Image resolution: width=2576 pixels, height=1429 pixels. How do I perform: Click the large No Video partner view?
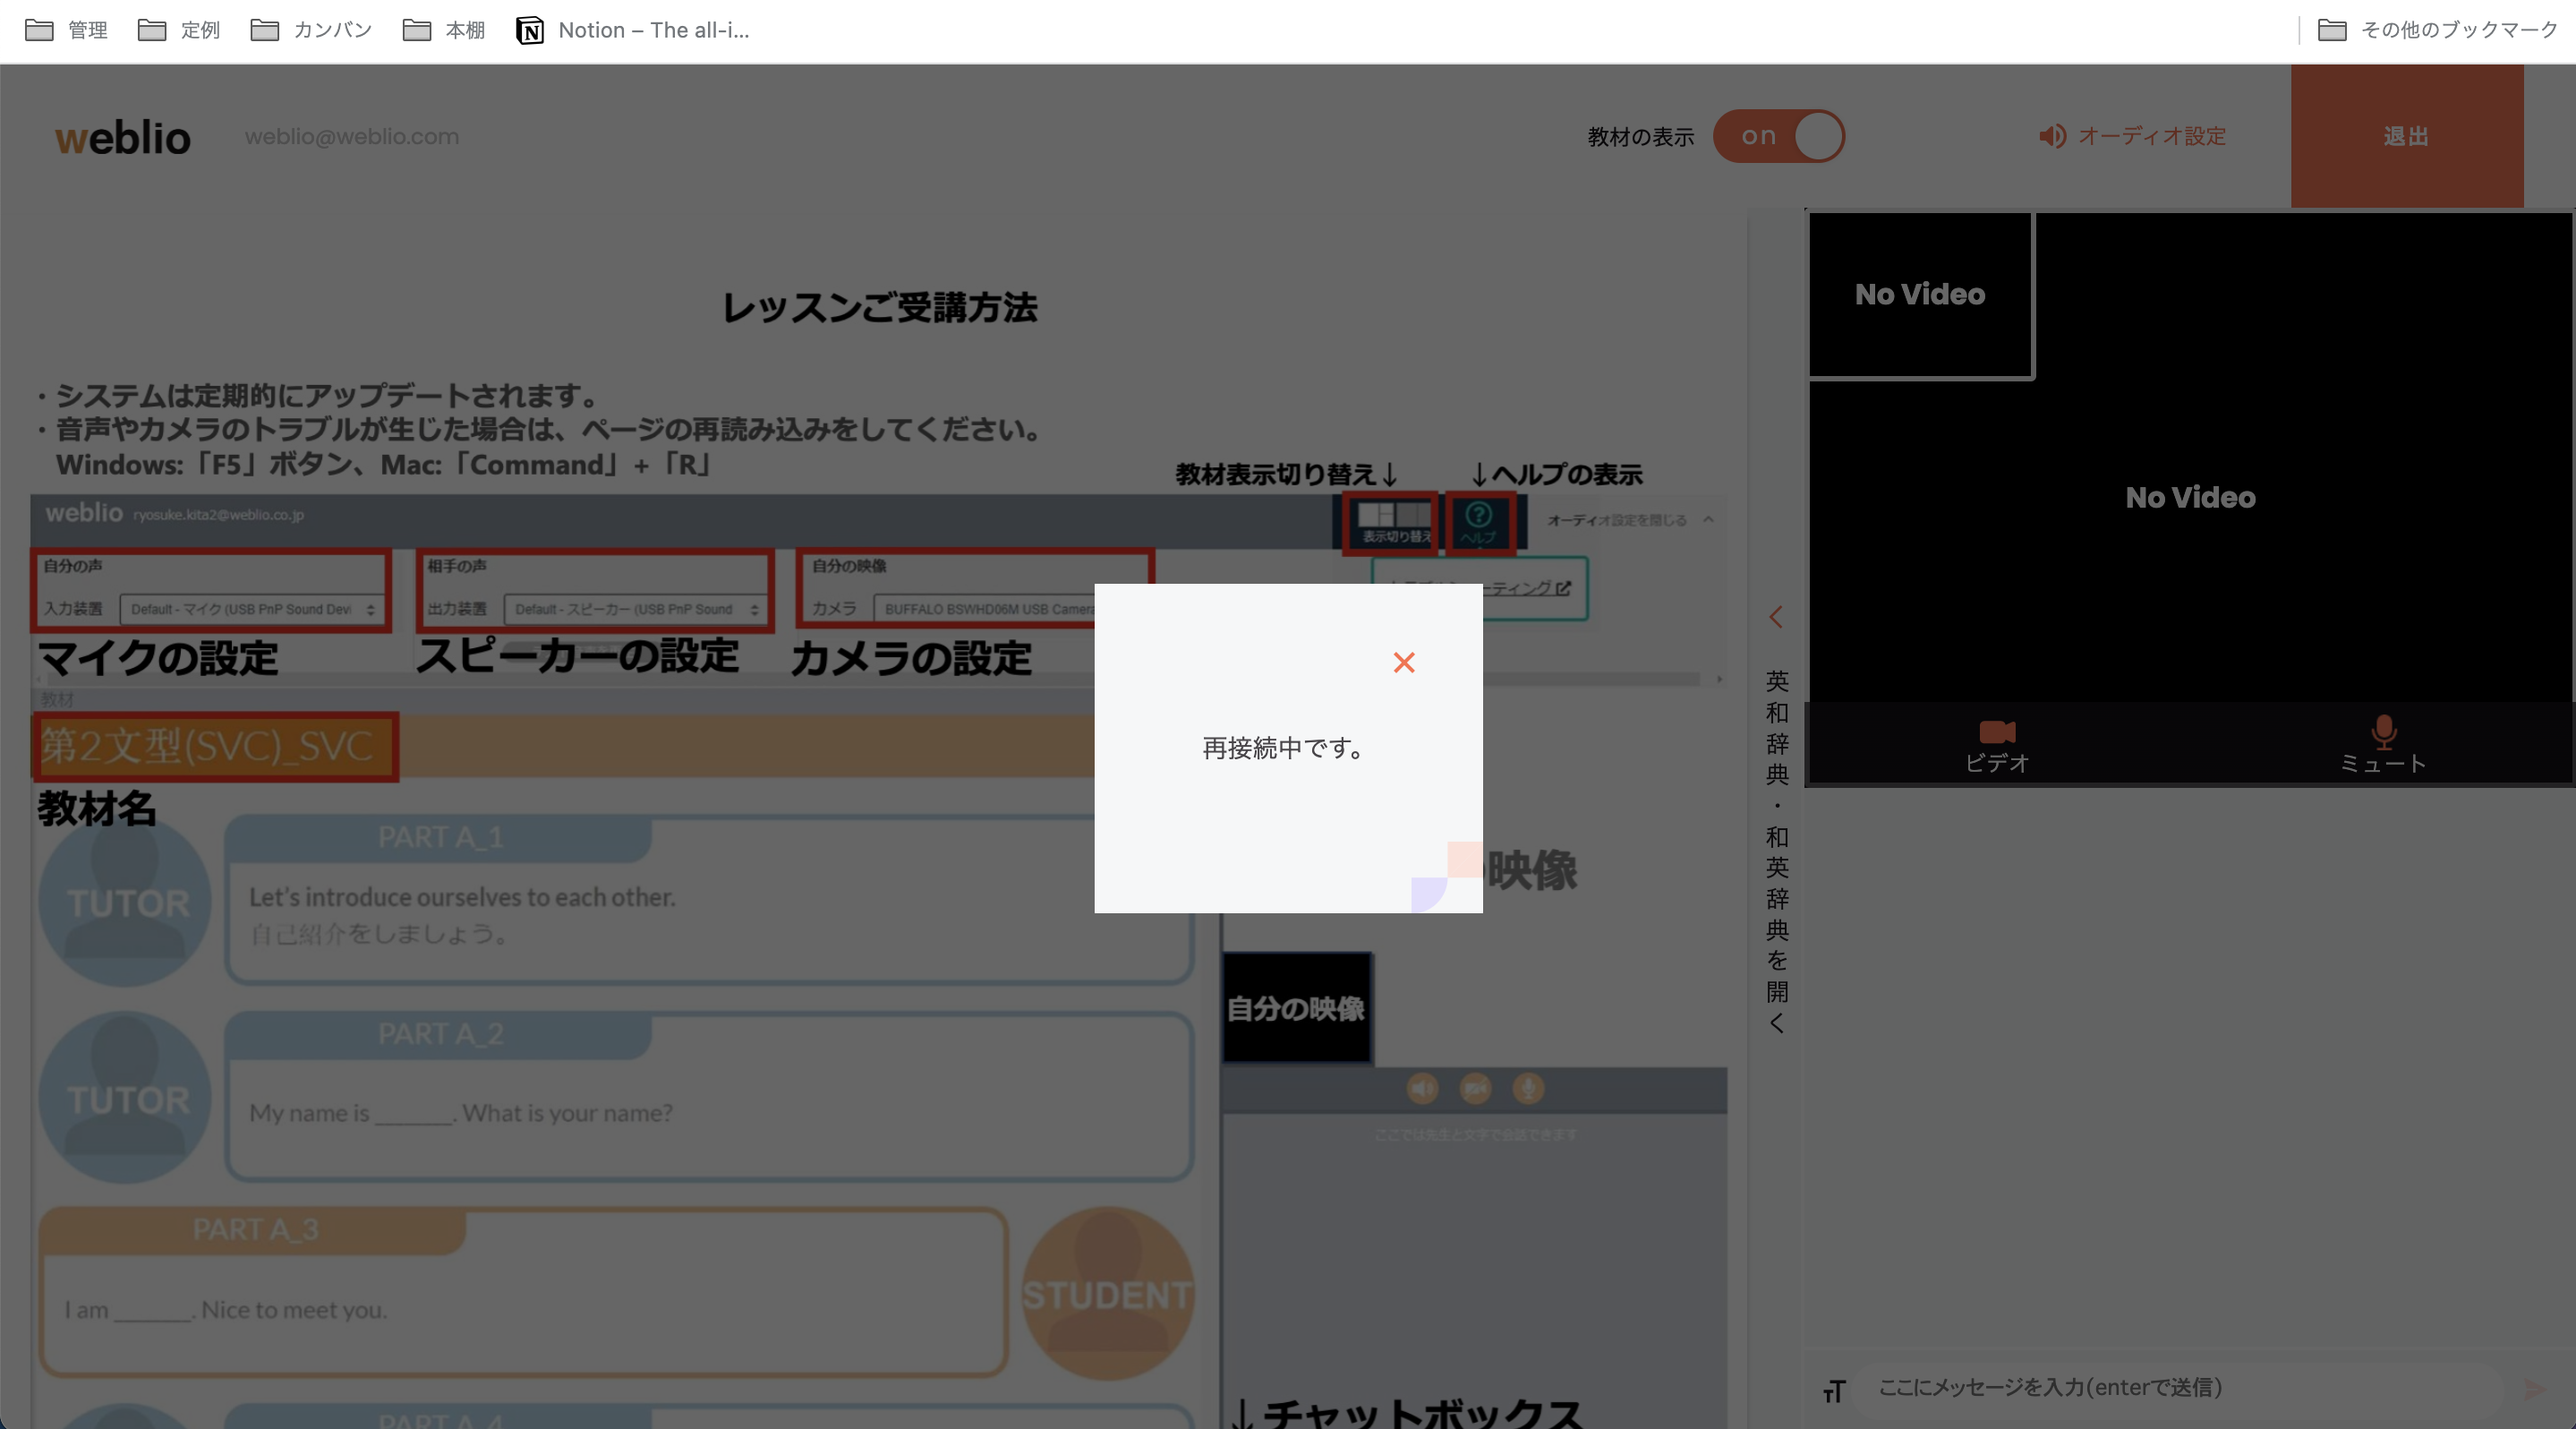(2190, 497)
